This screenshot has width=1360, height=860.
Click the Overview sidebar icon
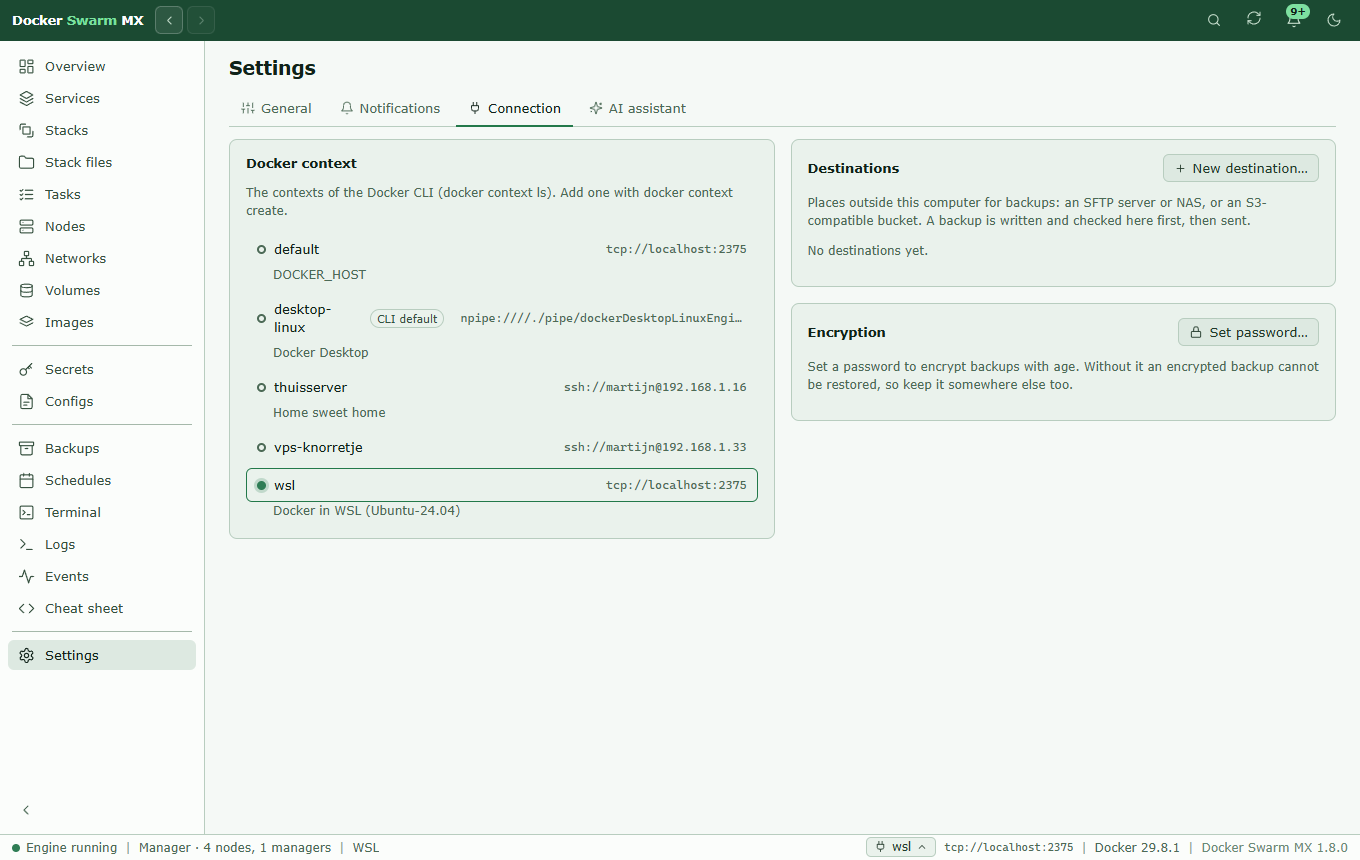(27, 66)
